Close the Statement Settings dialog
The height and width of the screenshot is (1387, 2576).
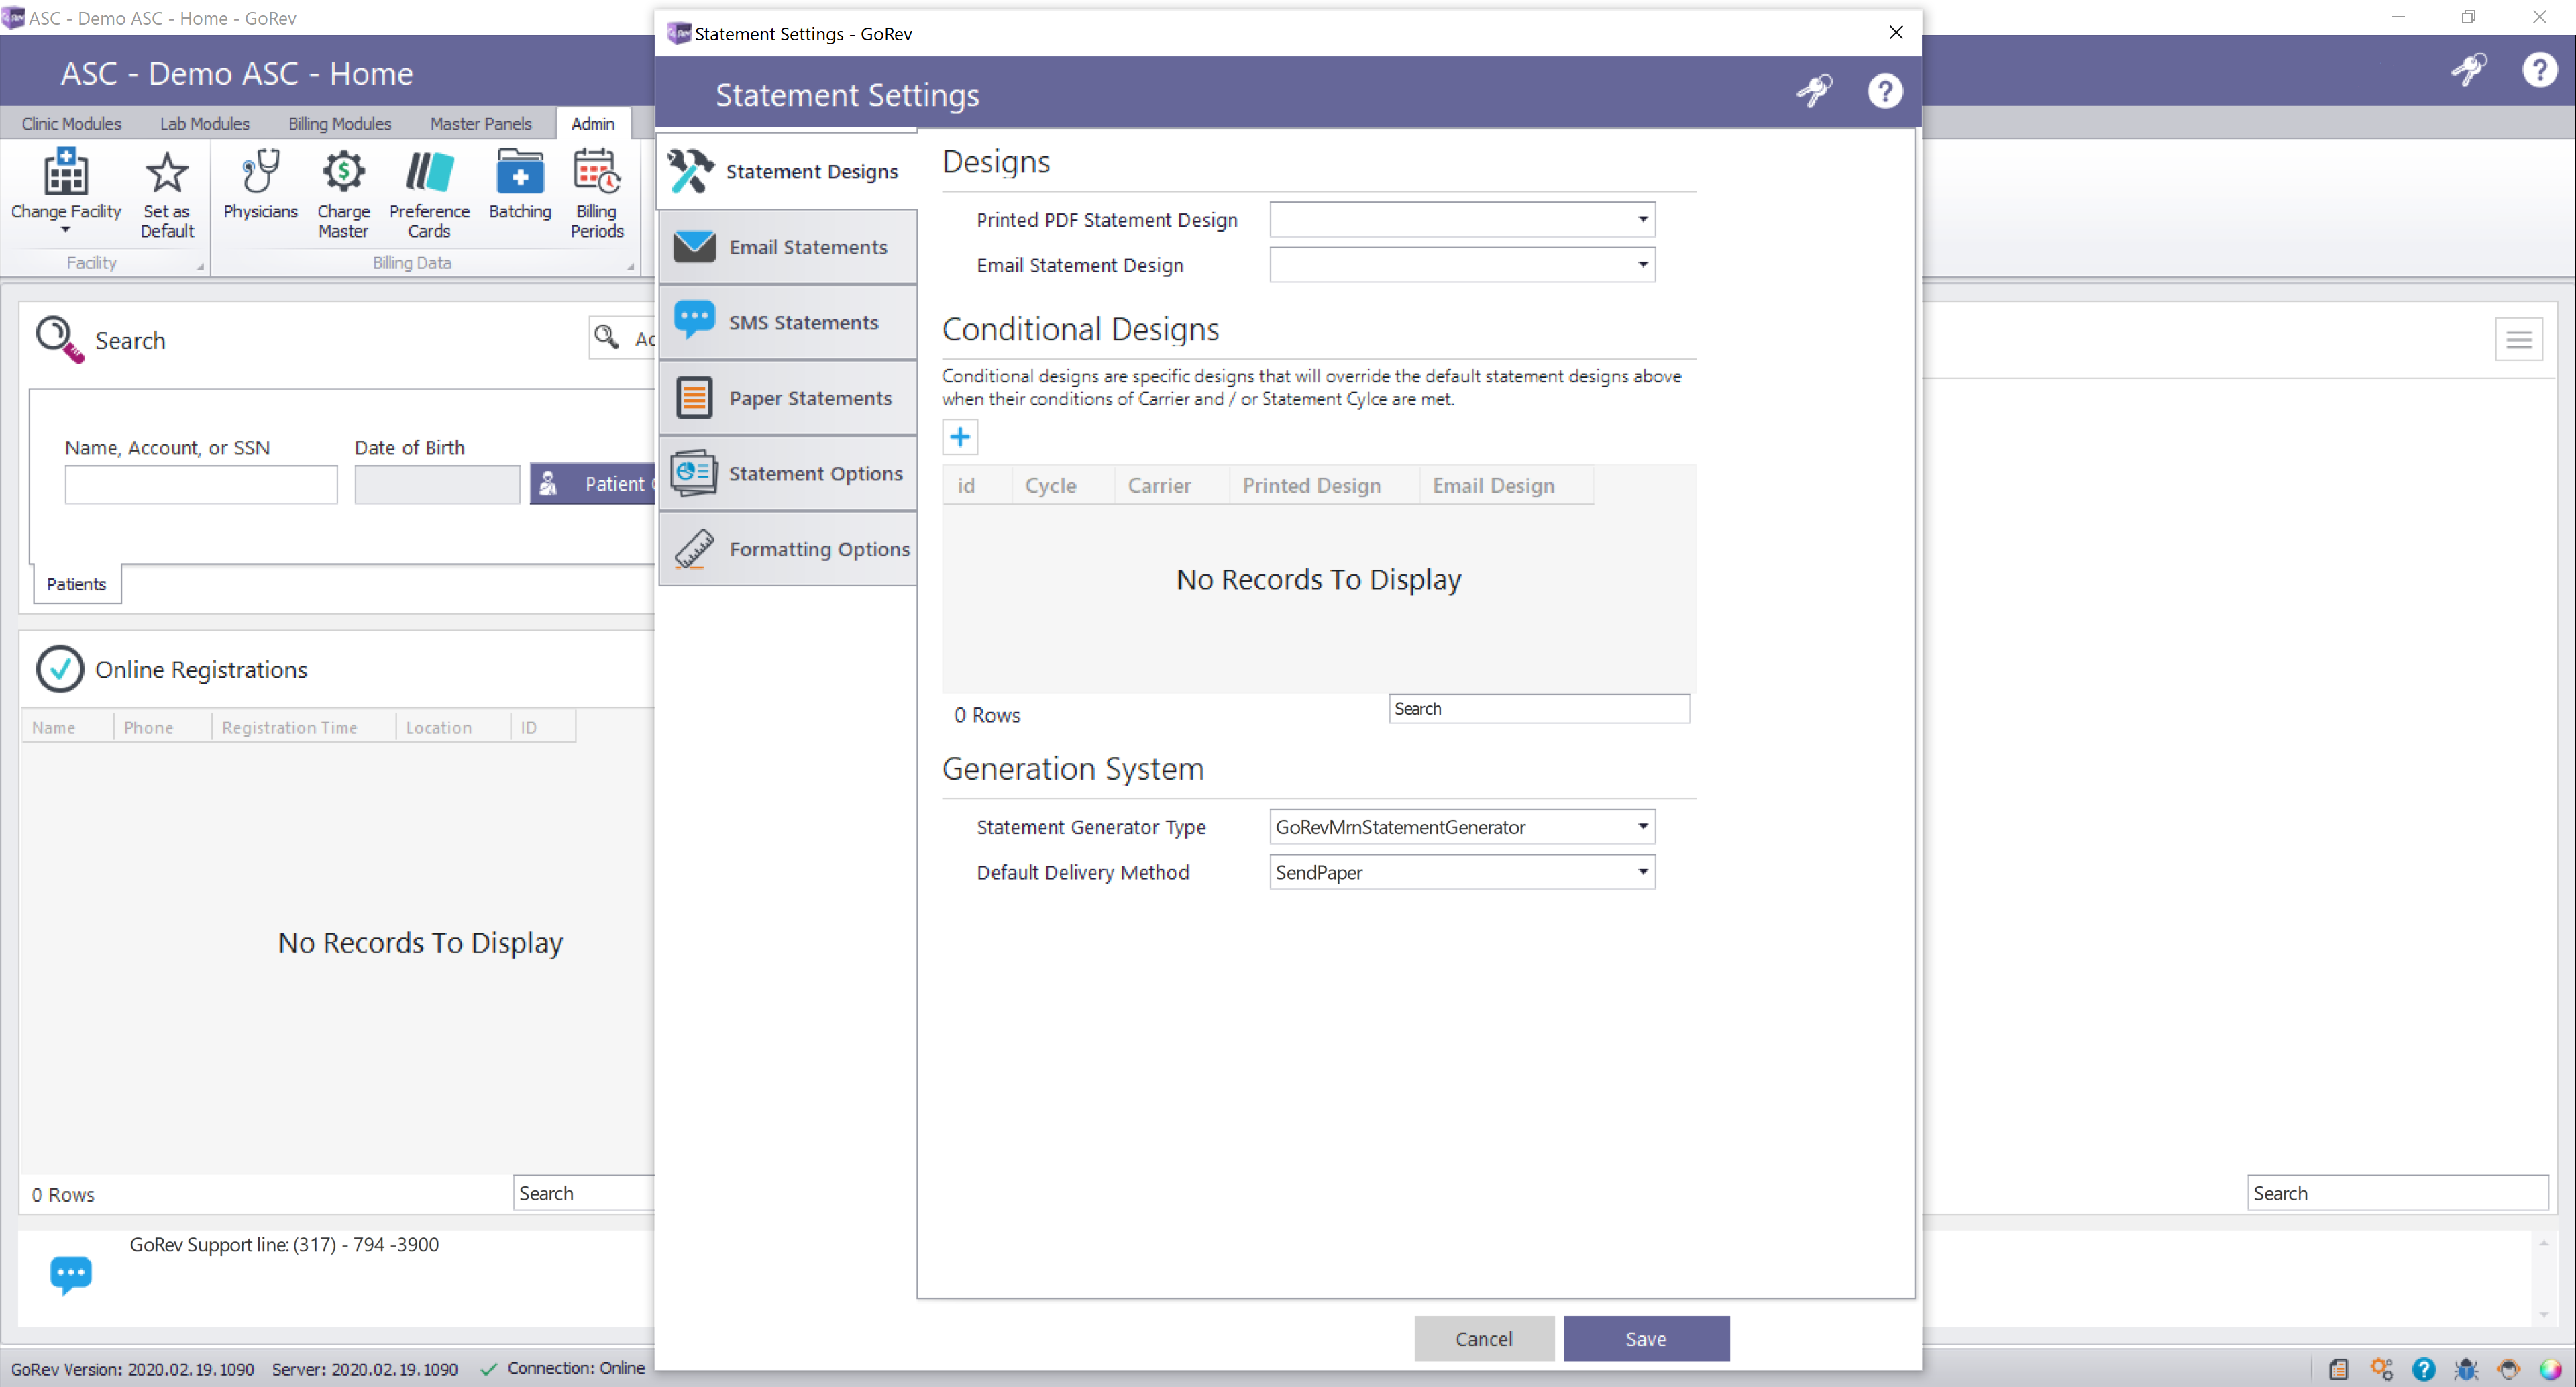[1895, 33]
